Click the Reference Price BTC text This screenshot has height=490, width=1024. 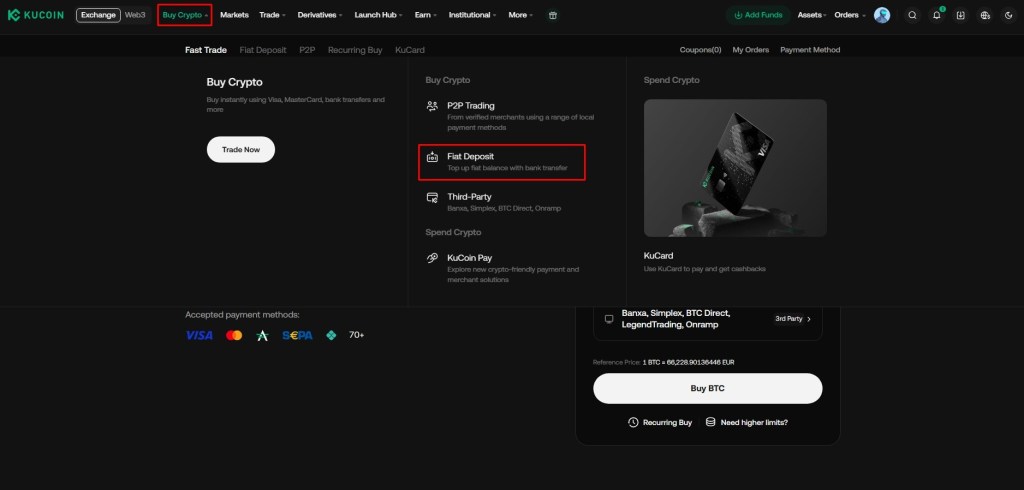(x=664, y=362)
